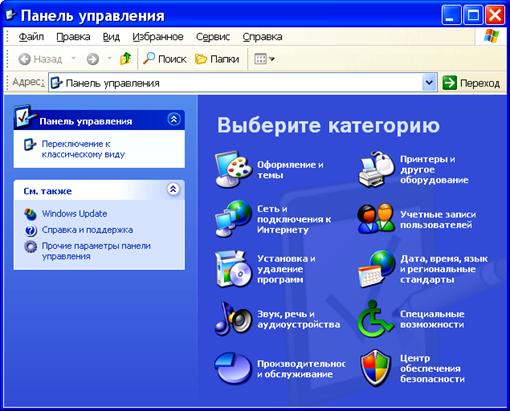Click the checkmark icon in the Панель управления pane header
The width and height of the screenshot is (510, 411).
click(25, 117)
